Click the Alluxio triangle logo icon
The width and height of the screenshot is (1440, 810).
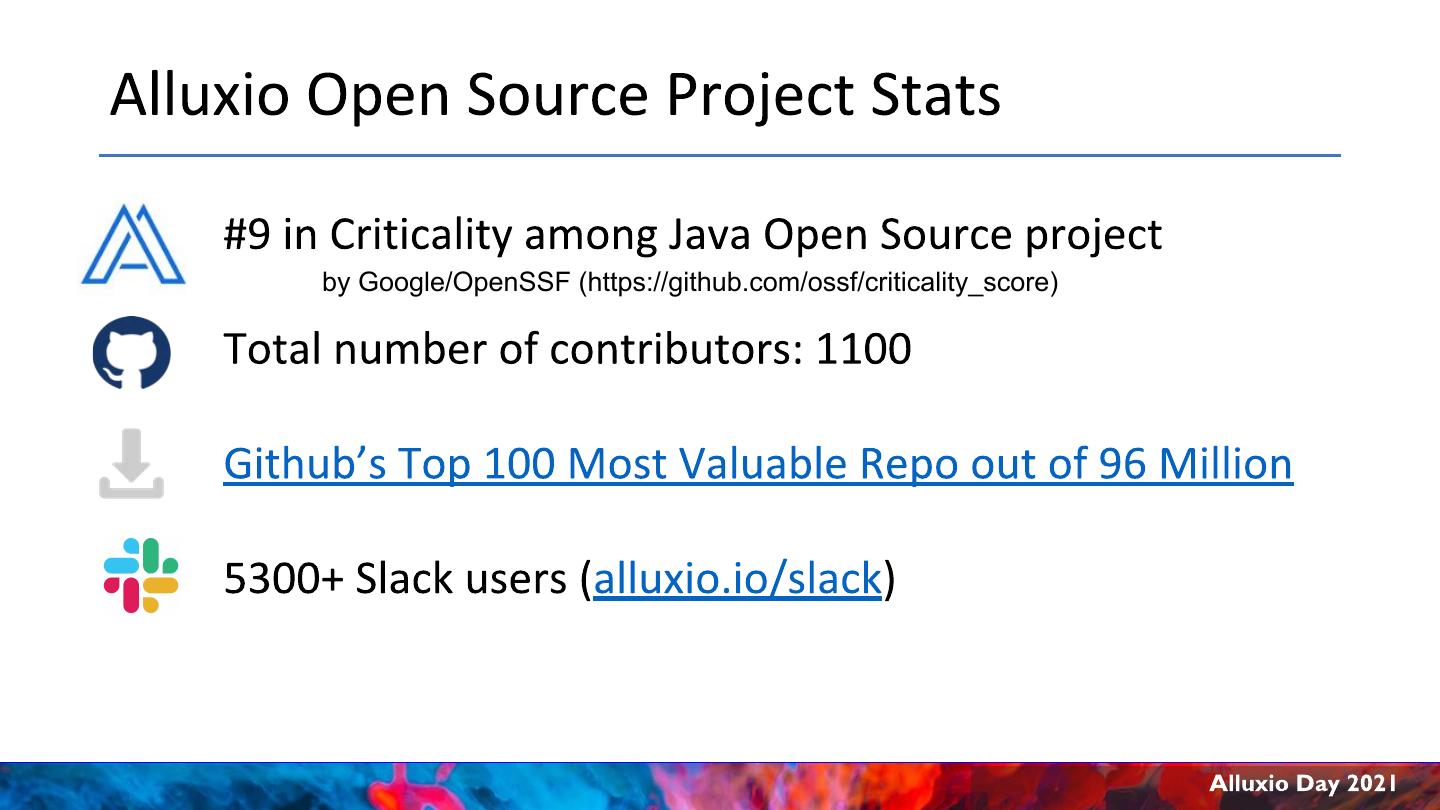tap(133, 244)
